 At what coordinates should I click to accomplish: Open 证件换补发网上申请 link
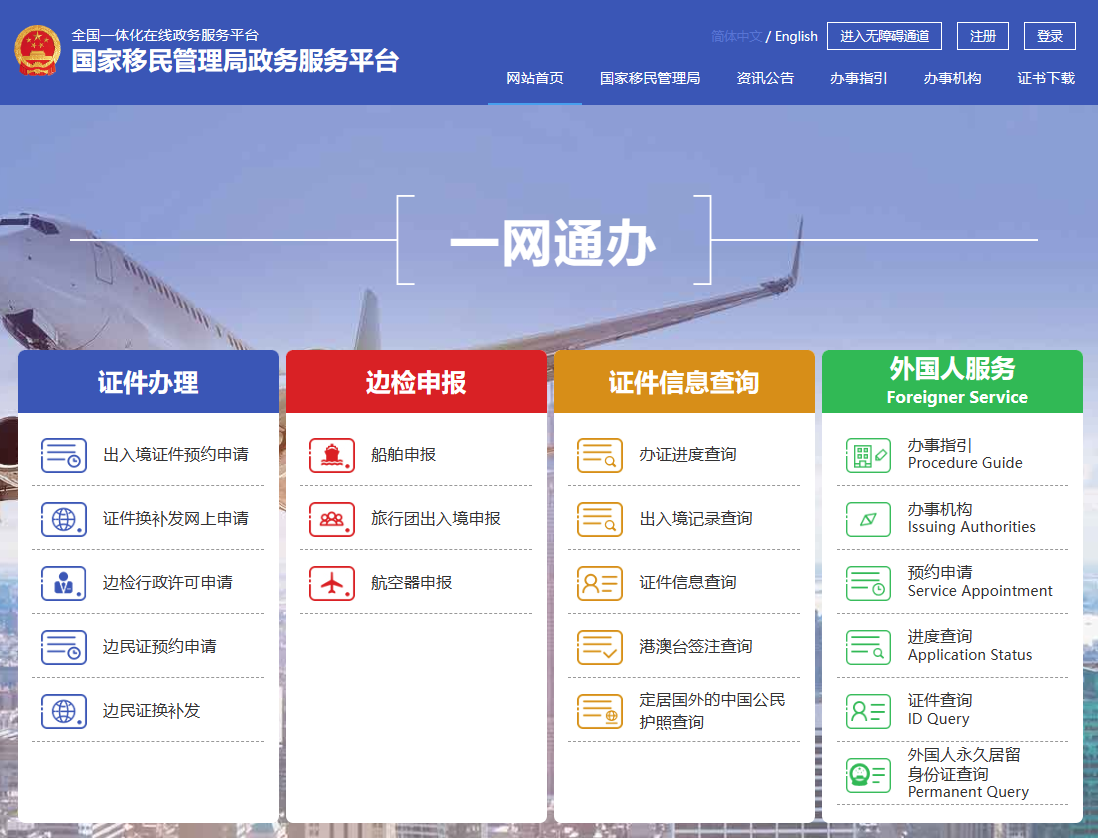176,519
